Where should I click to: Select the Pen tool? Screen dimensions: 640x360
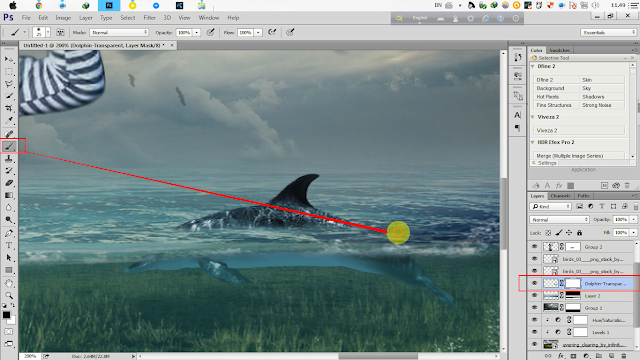[9, 233]
